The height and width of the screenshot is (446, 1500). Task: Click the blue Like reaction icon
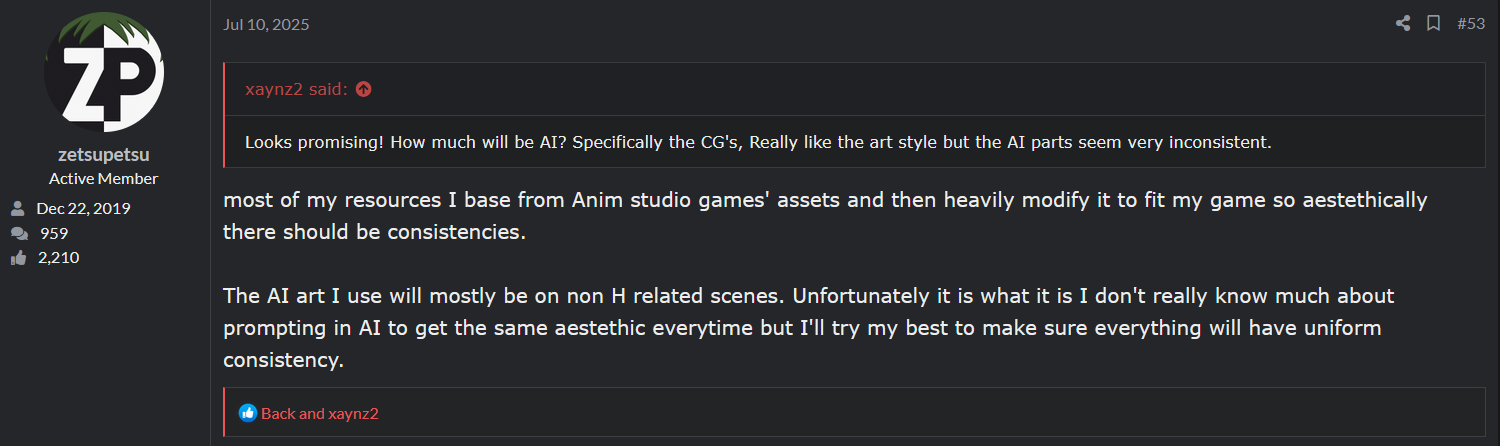pyautogui.click(x=248, y=413)
